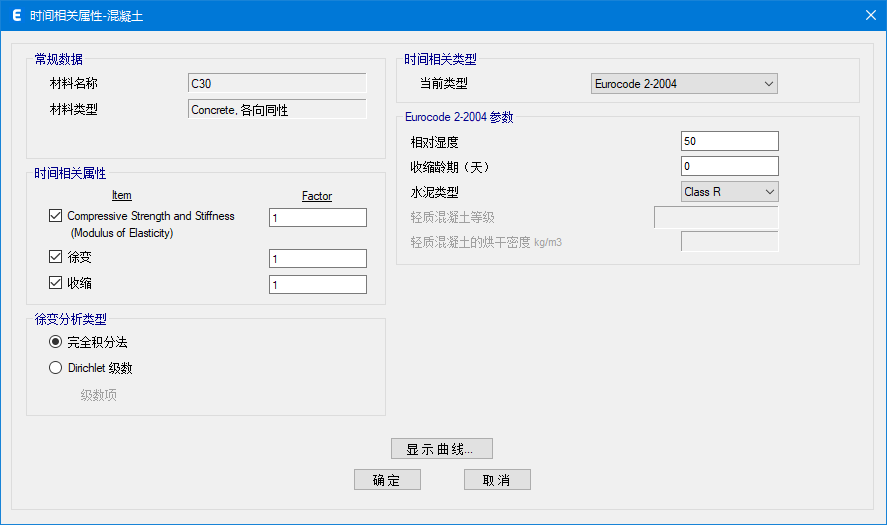Click the 相对湿度 label
This screenshot has height=525, width=887.
[434, 142]
